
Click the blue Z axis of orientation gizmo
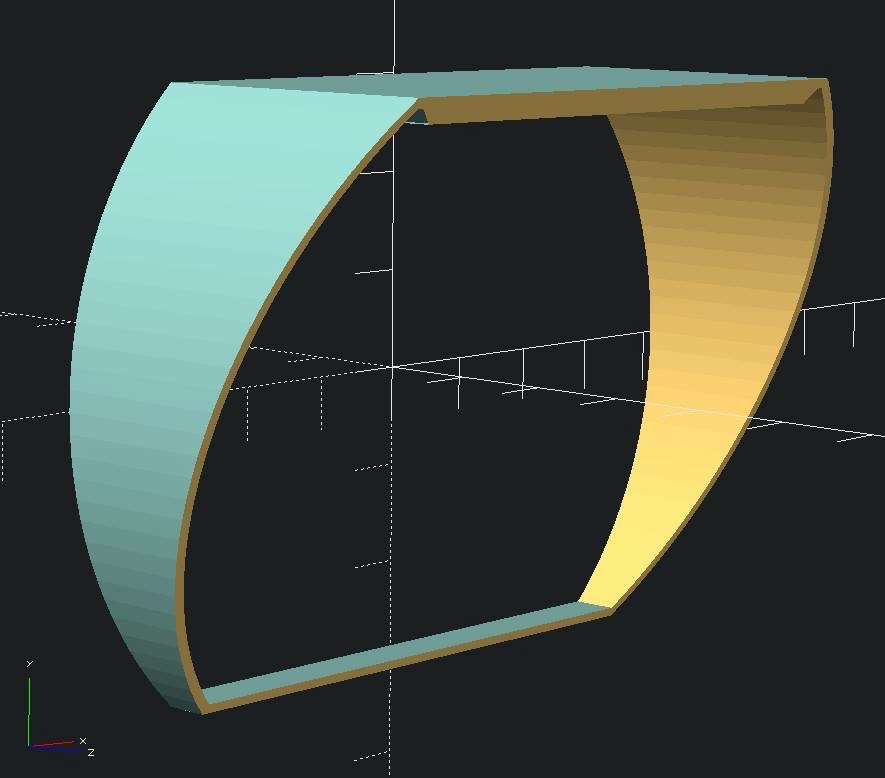point(60,748)
